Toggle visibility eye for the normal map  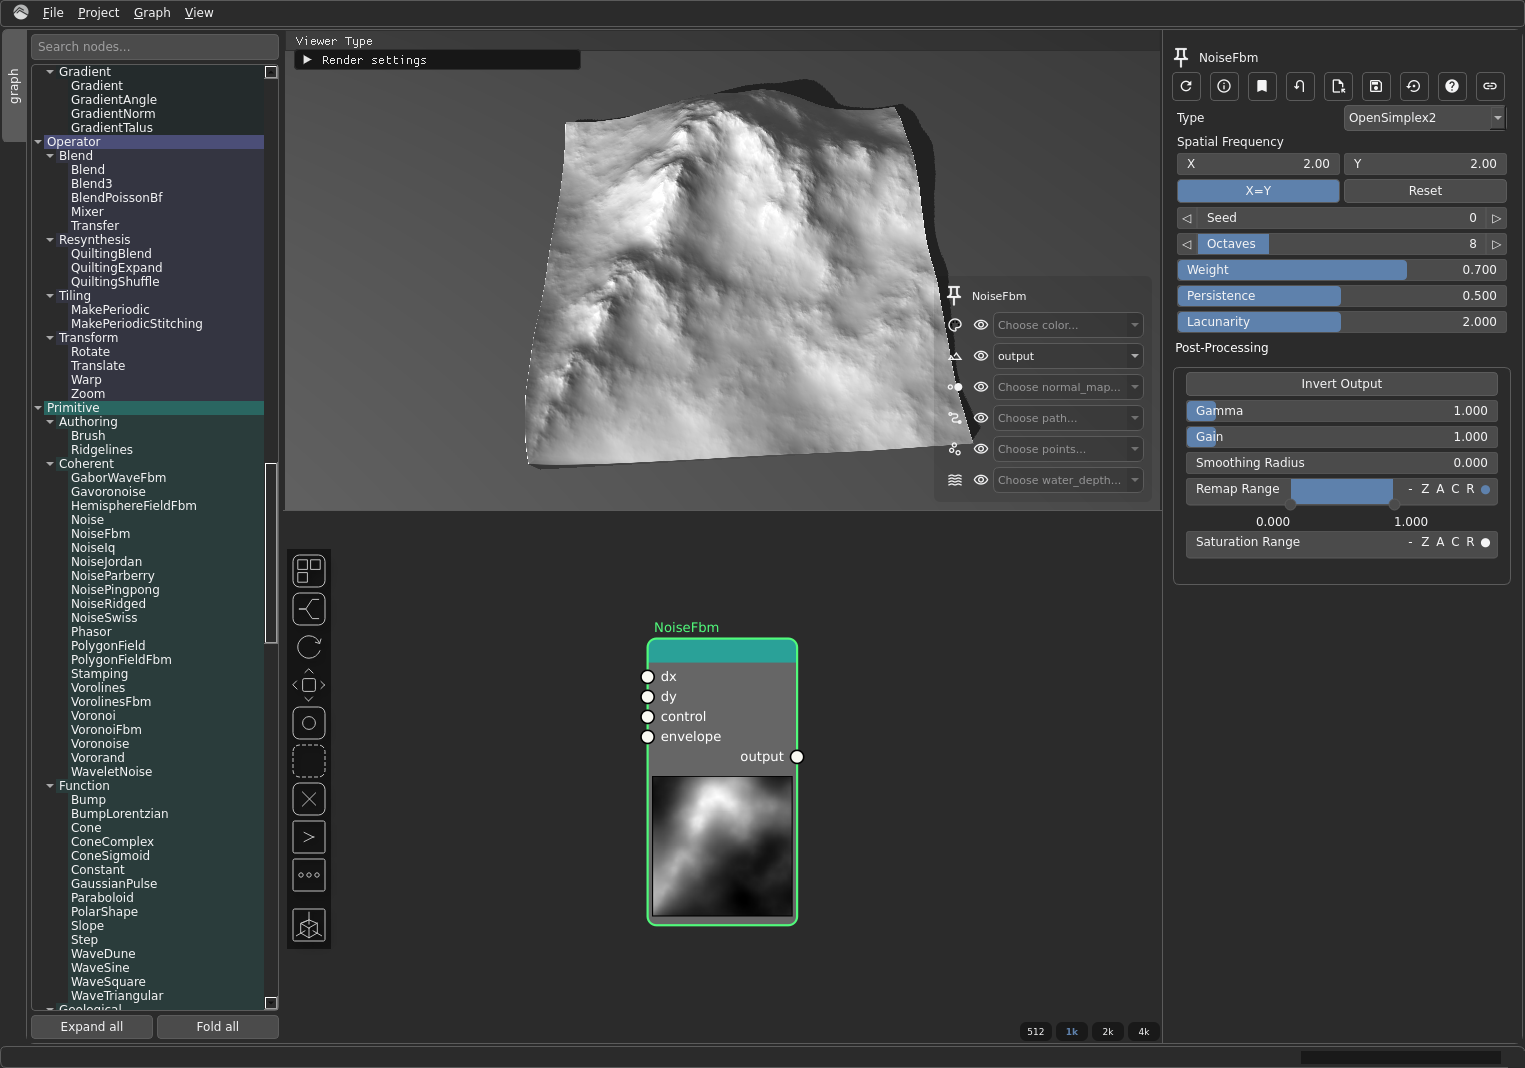click(x=981, y=387)
